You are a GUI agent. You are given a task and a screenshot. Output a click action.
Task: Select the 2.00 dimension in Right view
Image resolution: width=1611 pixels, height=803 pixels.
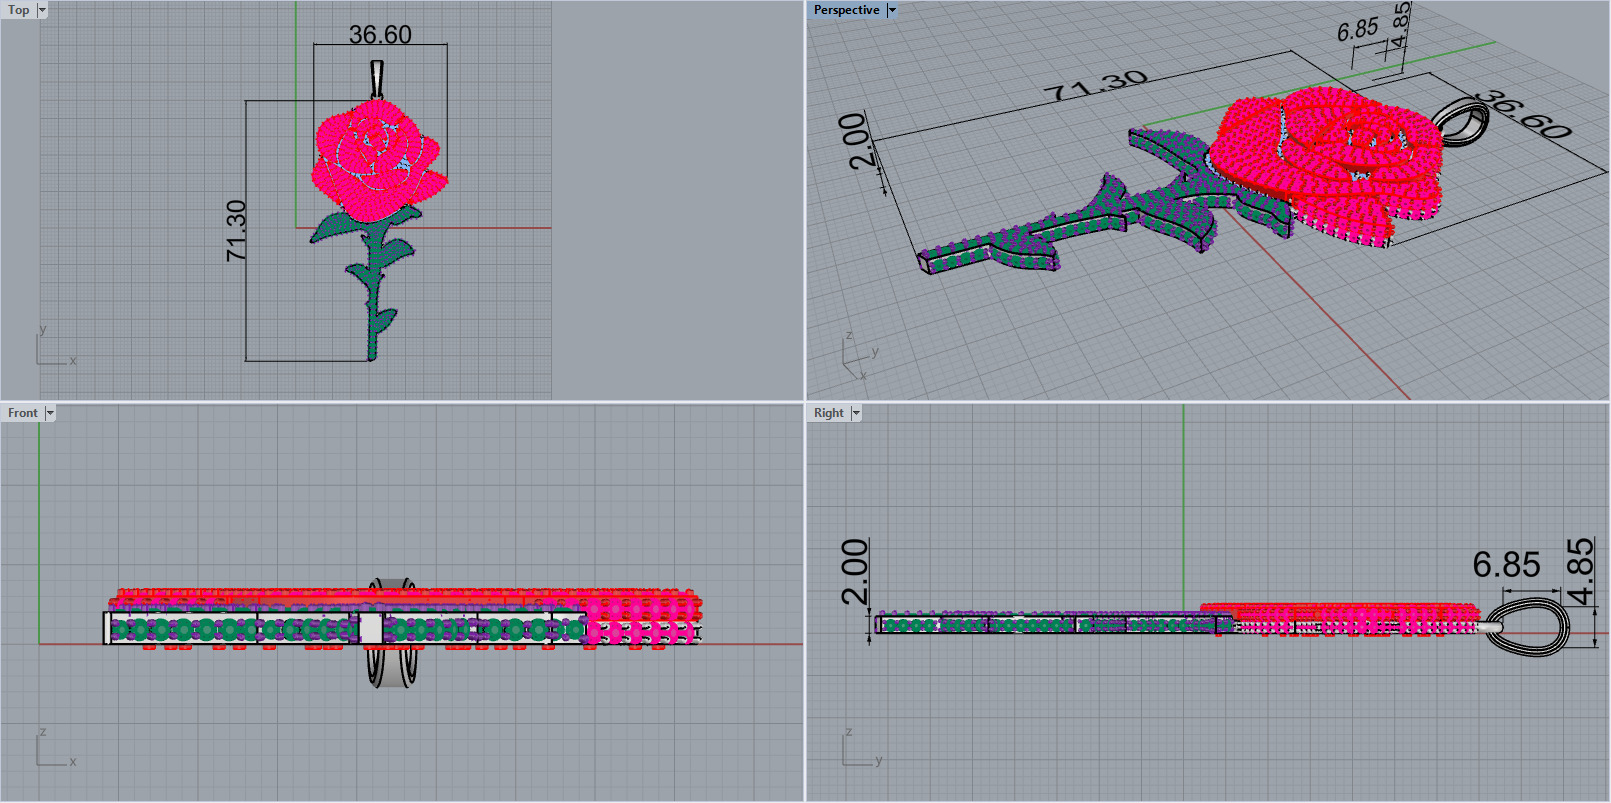tap(856, 571)
